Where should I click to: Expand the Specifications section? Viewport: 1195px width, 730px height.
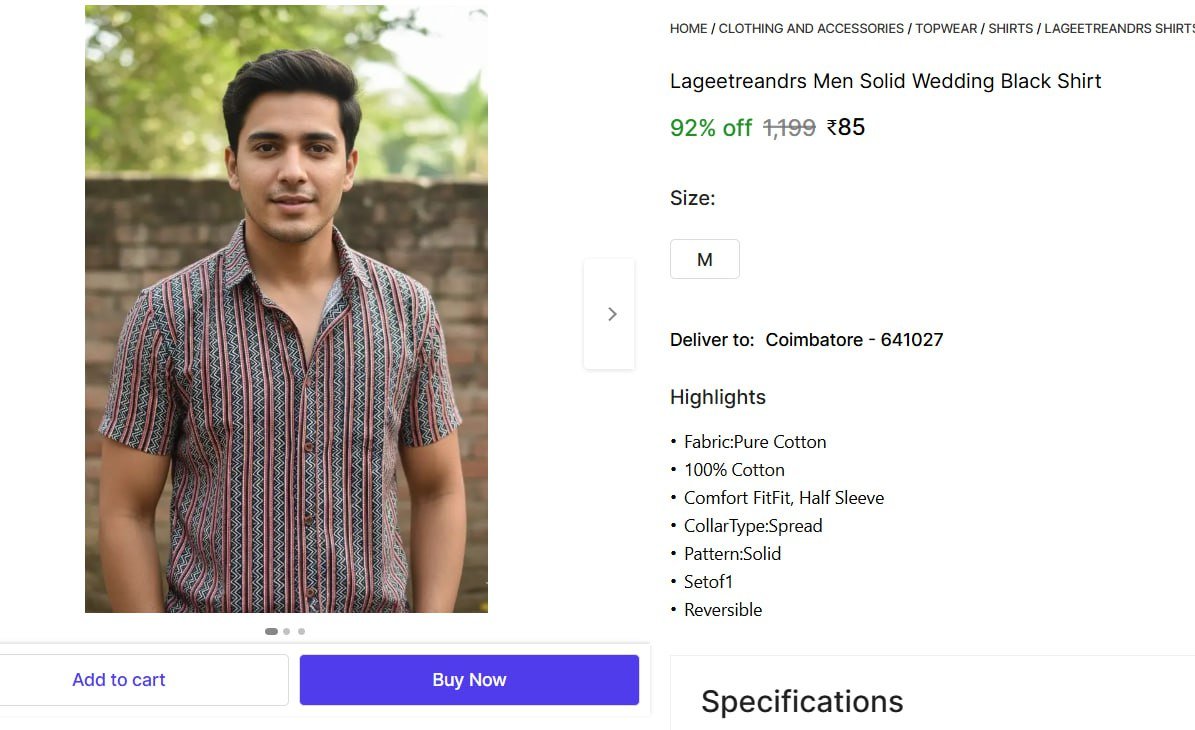pos(802,701)
